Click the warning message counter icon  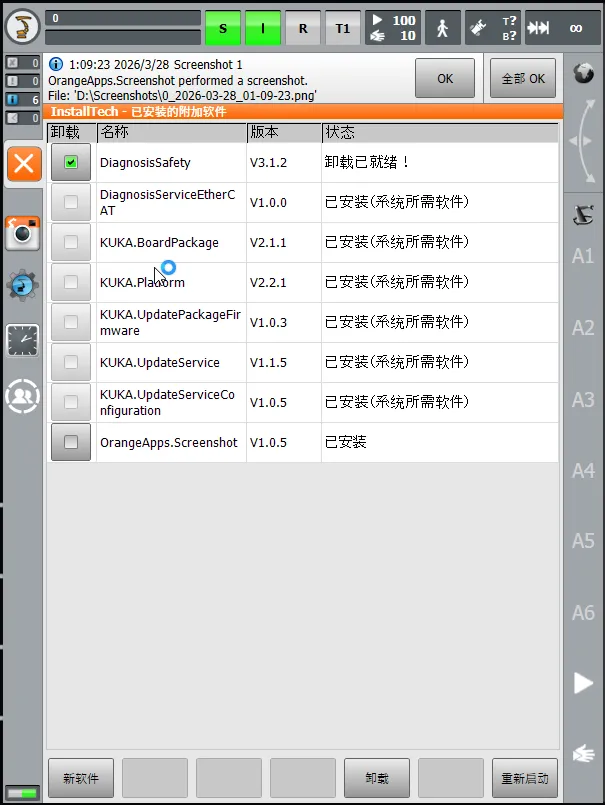coord(23,81)
